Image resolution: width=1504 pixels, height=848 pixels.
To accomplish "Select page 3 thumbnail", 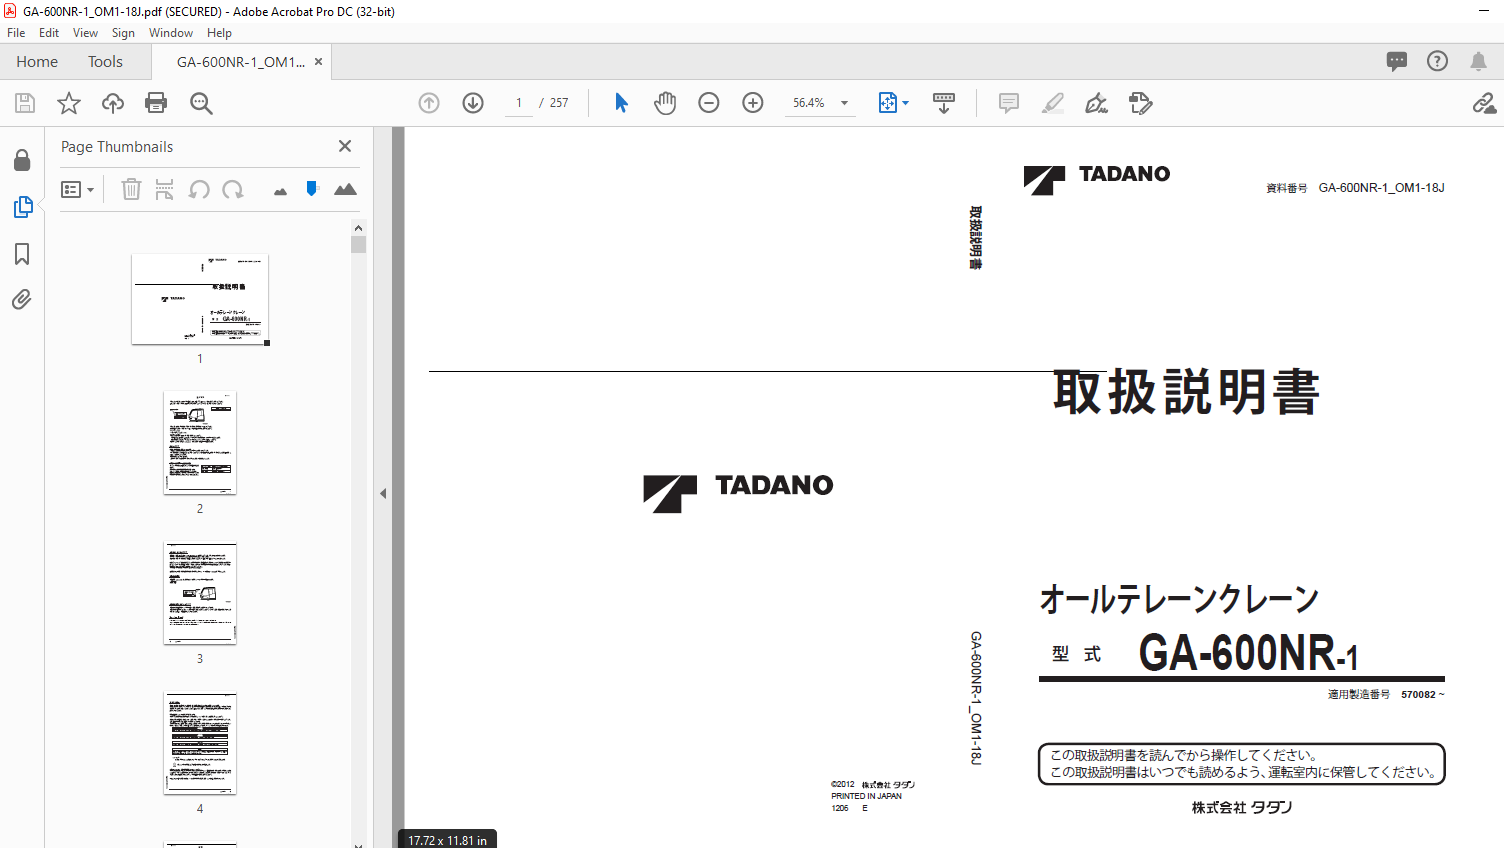I will click(x=200, y=593).
